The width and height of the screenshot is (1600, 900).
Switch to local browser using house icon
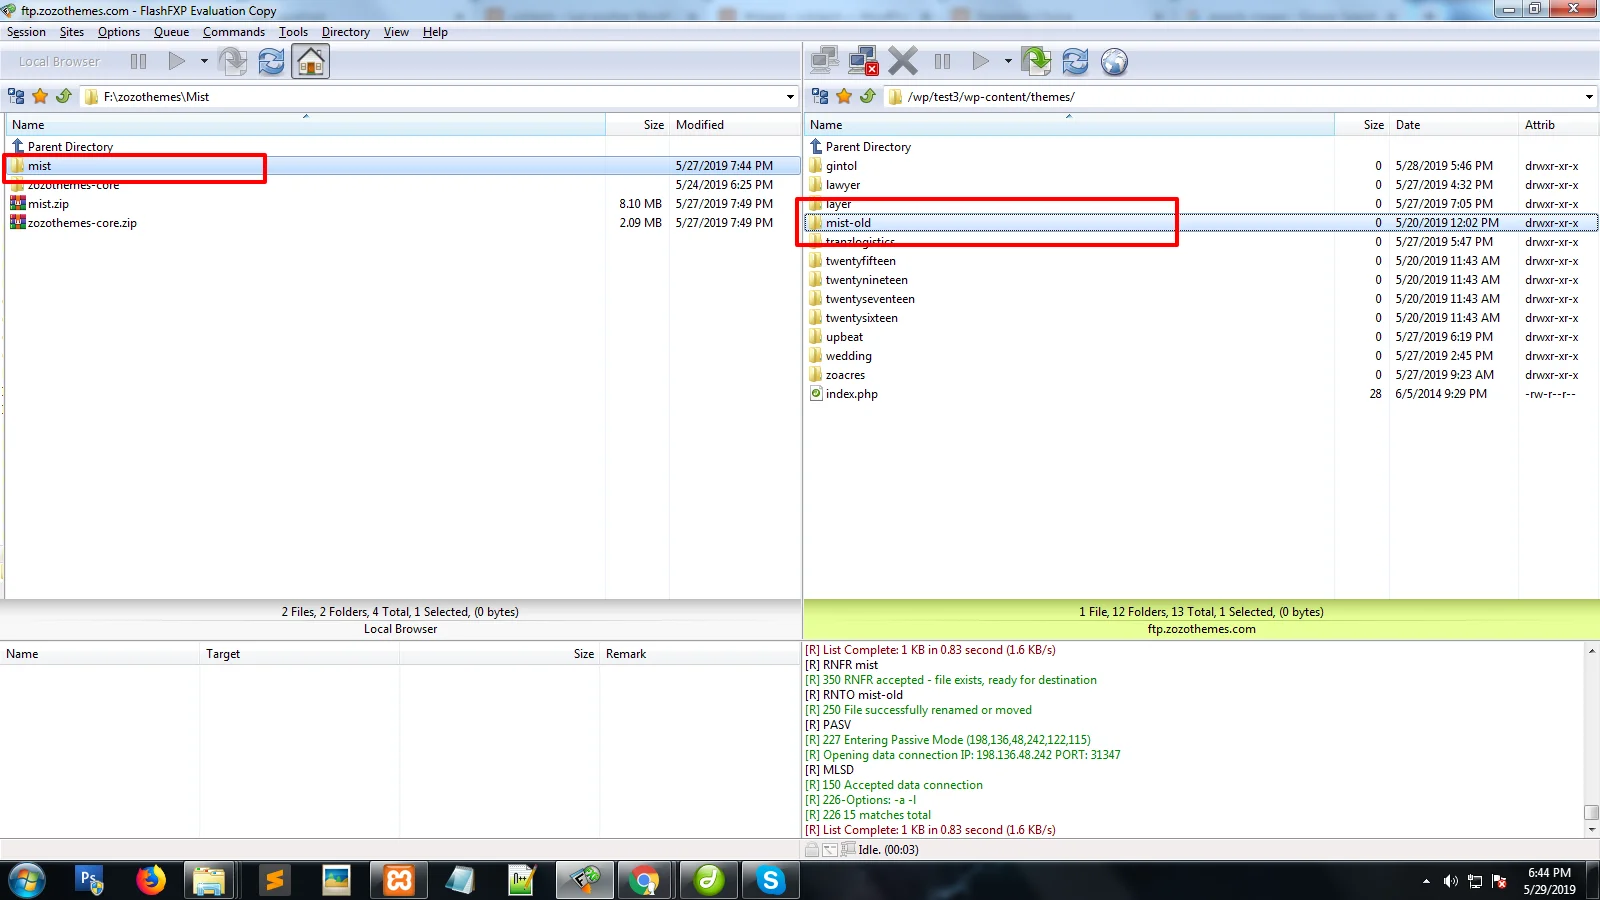(x=310, y=62)
